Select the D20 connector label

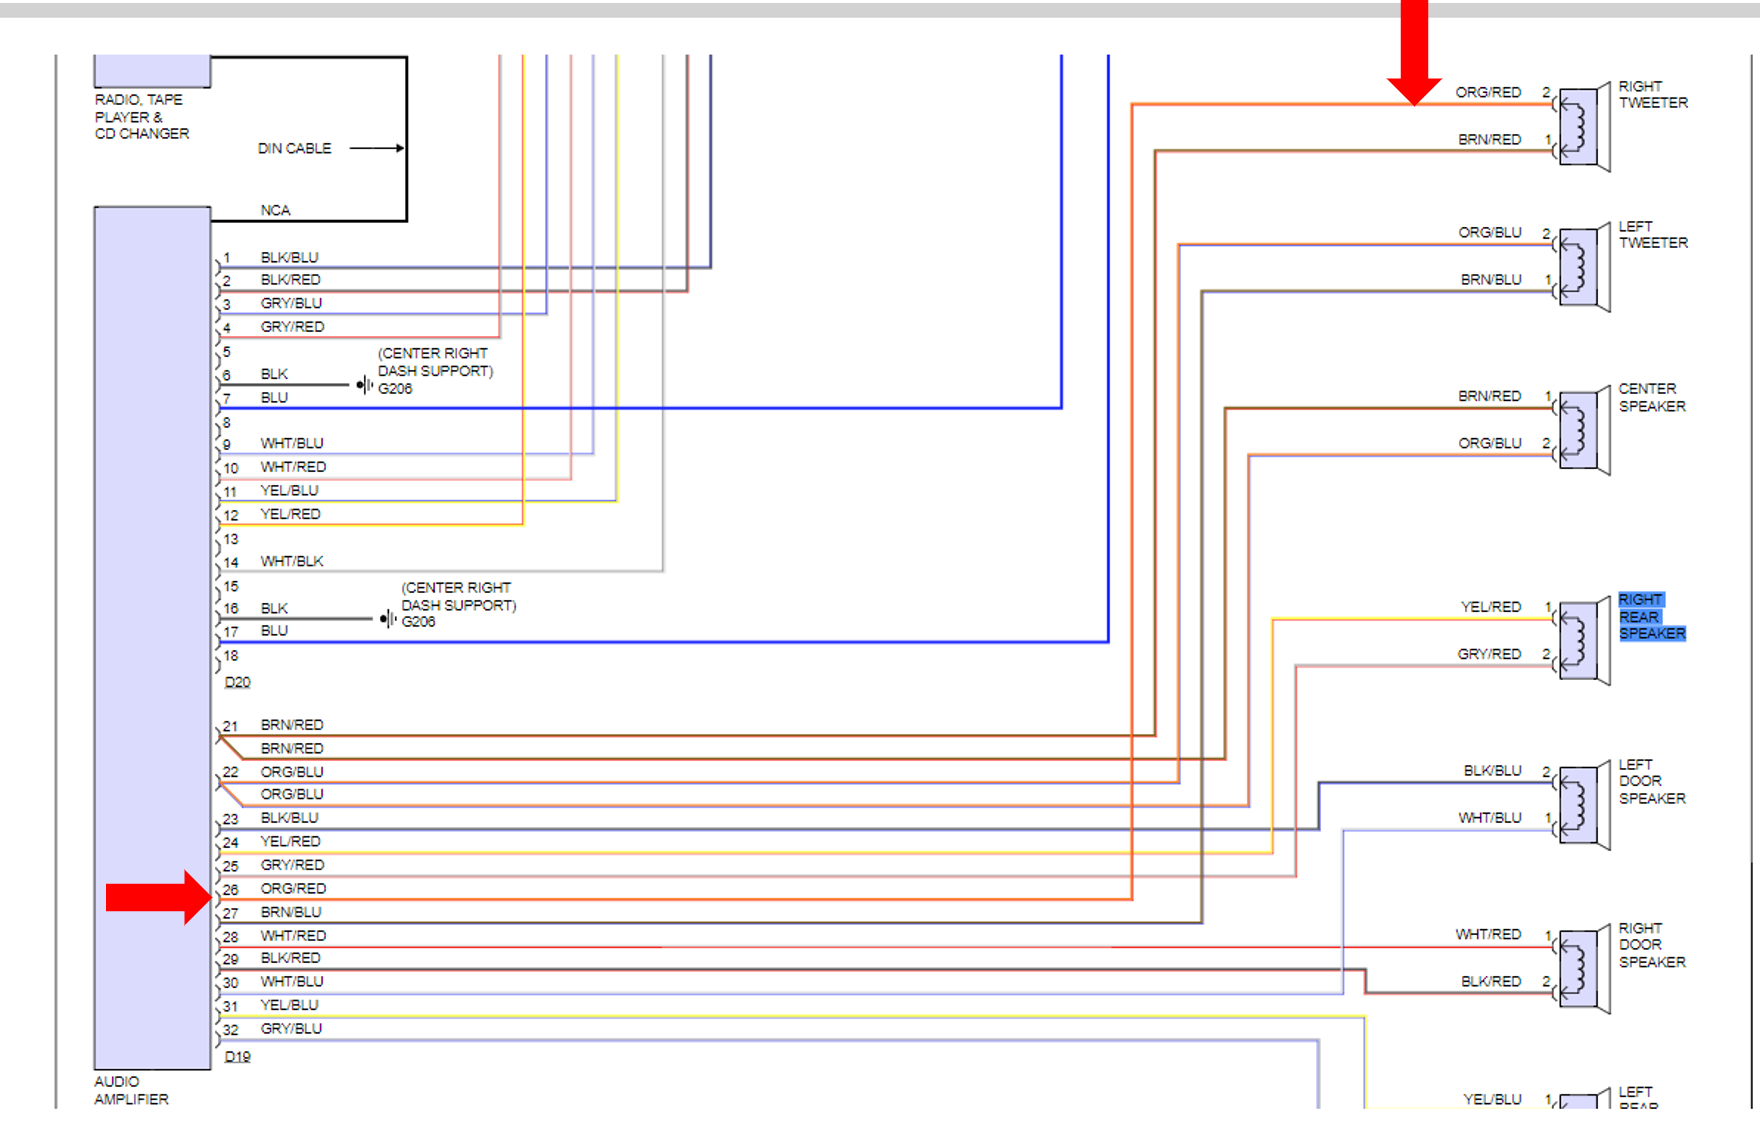237,682
